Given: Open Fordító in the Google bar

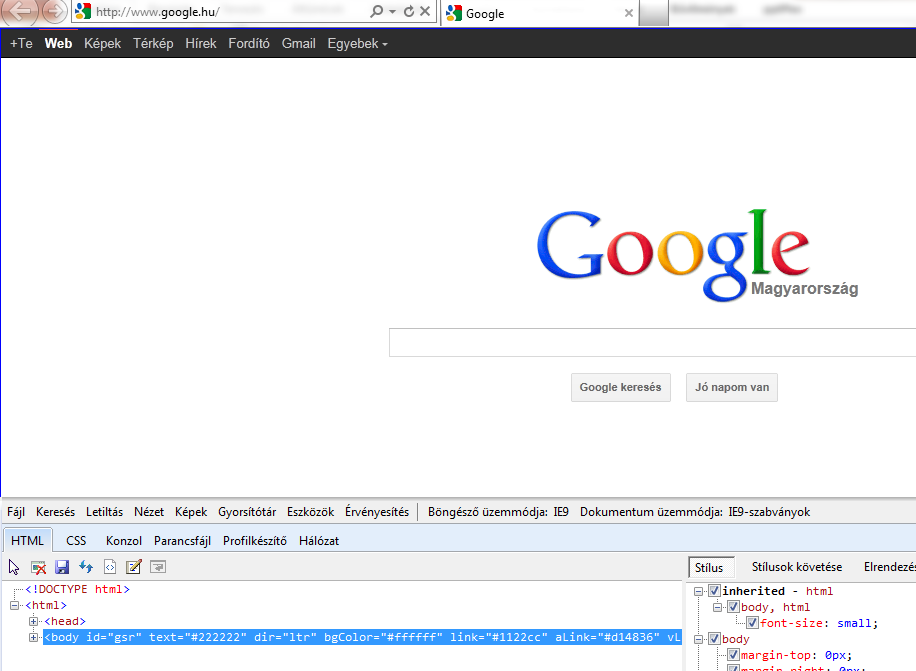Looking at the screenshot, I should tap(249, 43).
